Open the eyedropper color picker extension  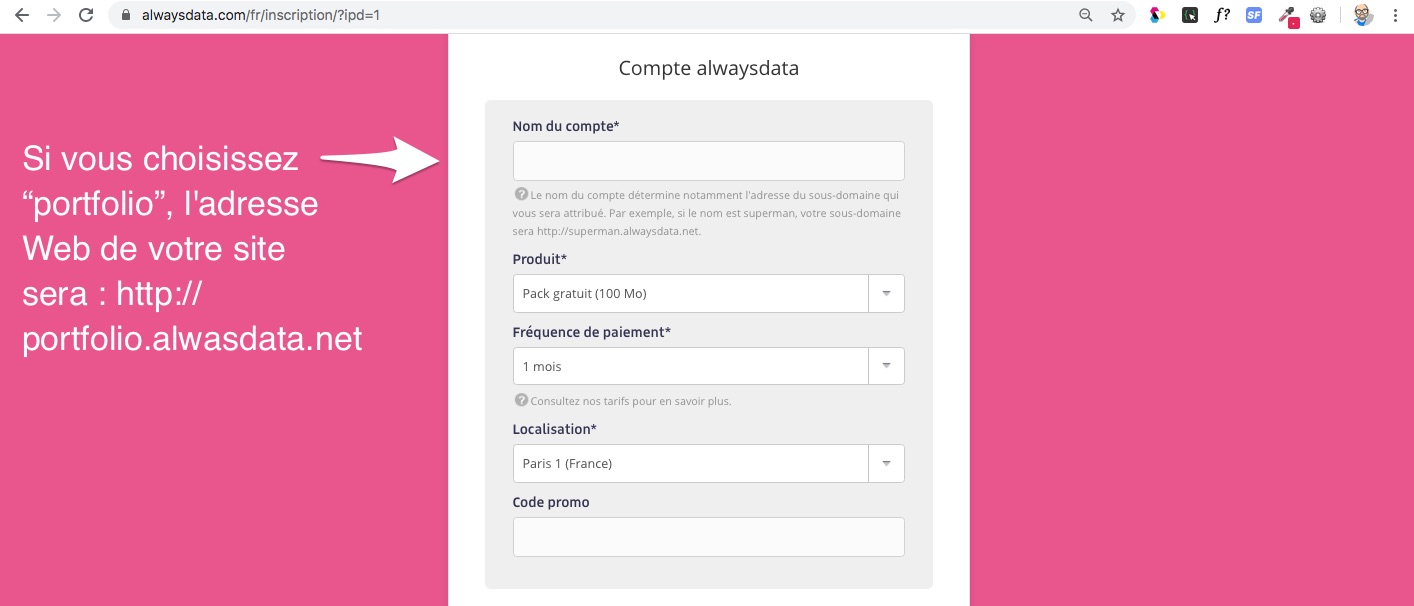point(1287,16)
